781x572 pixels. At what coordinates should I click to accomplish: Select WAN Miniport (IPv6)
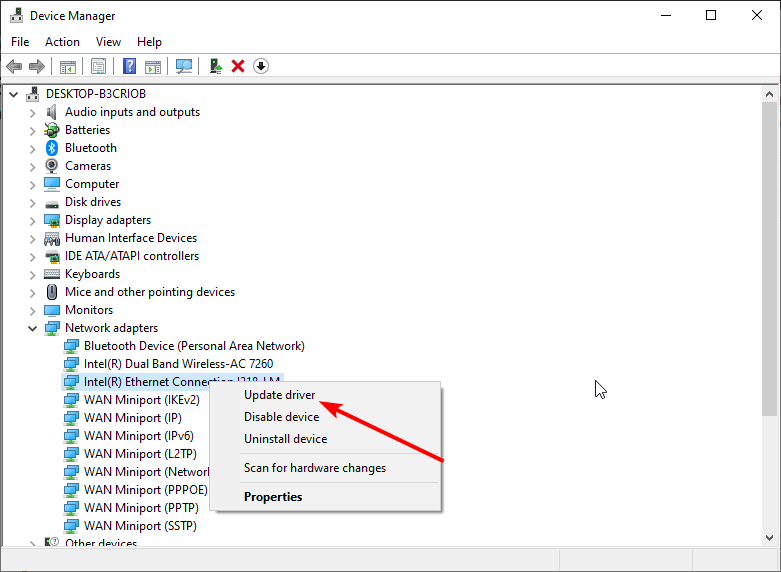click(138, 435)
